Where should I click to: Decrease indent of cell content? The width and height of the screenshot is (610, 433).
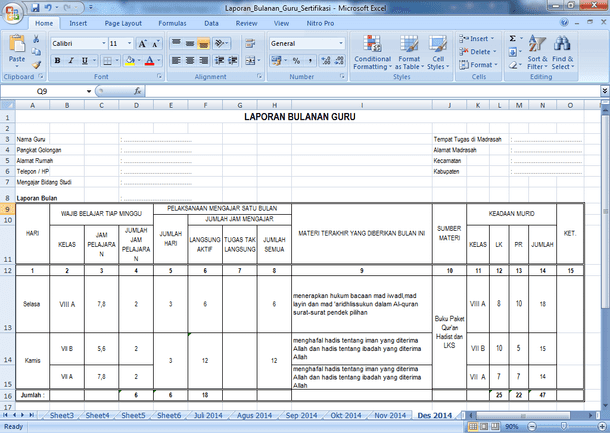click(x=219, y=60)
